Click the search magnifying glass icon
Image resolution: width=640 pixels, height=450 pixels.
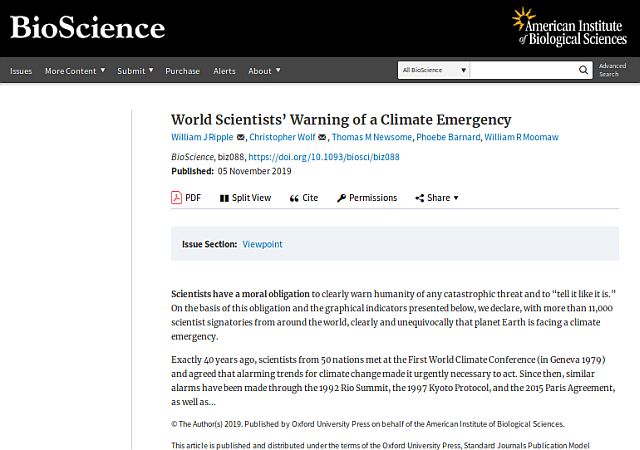[x=583, y=70]
